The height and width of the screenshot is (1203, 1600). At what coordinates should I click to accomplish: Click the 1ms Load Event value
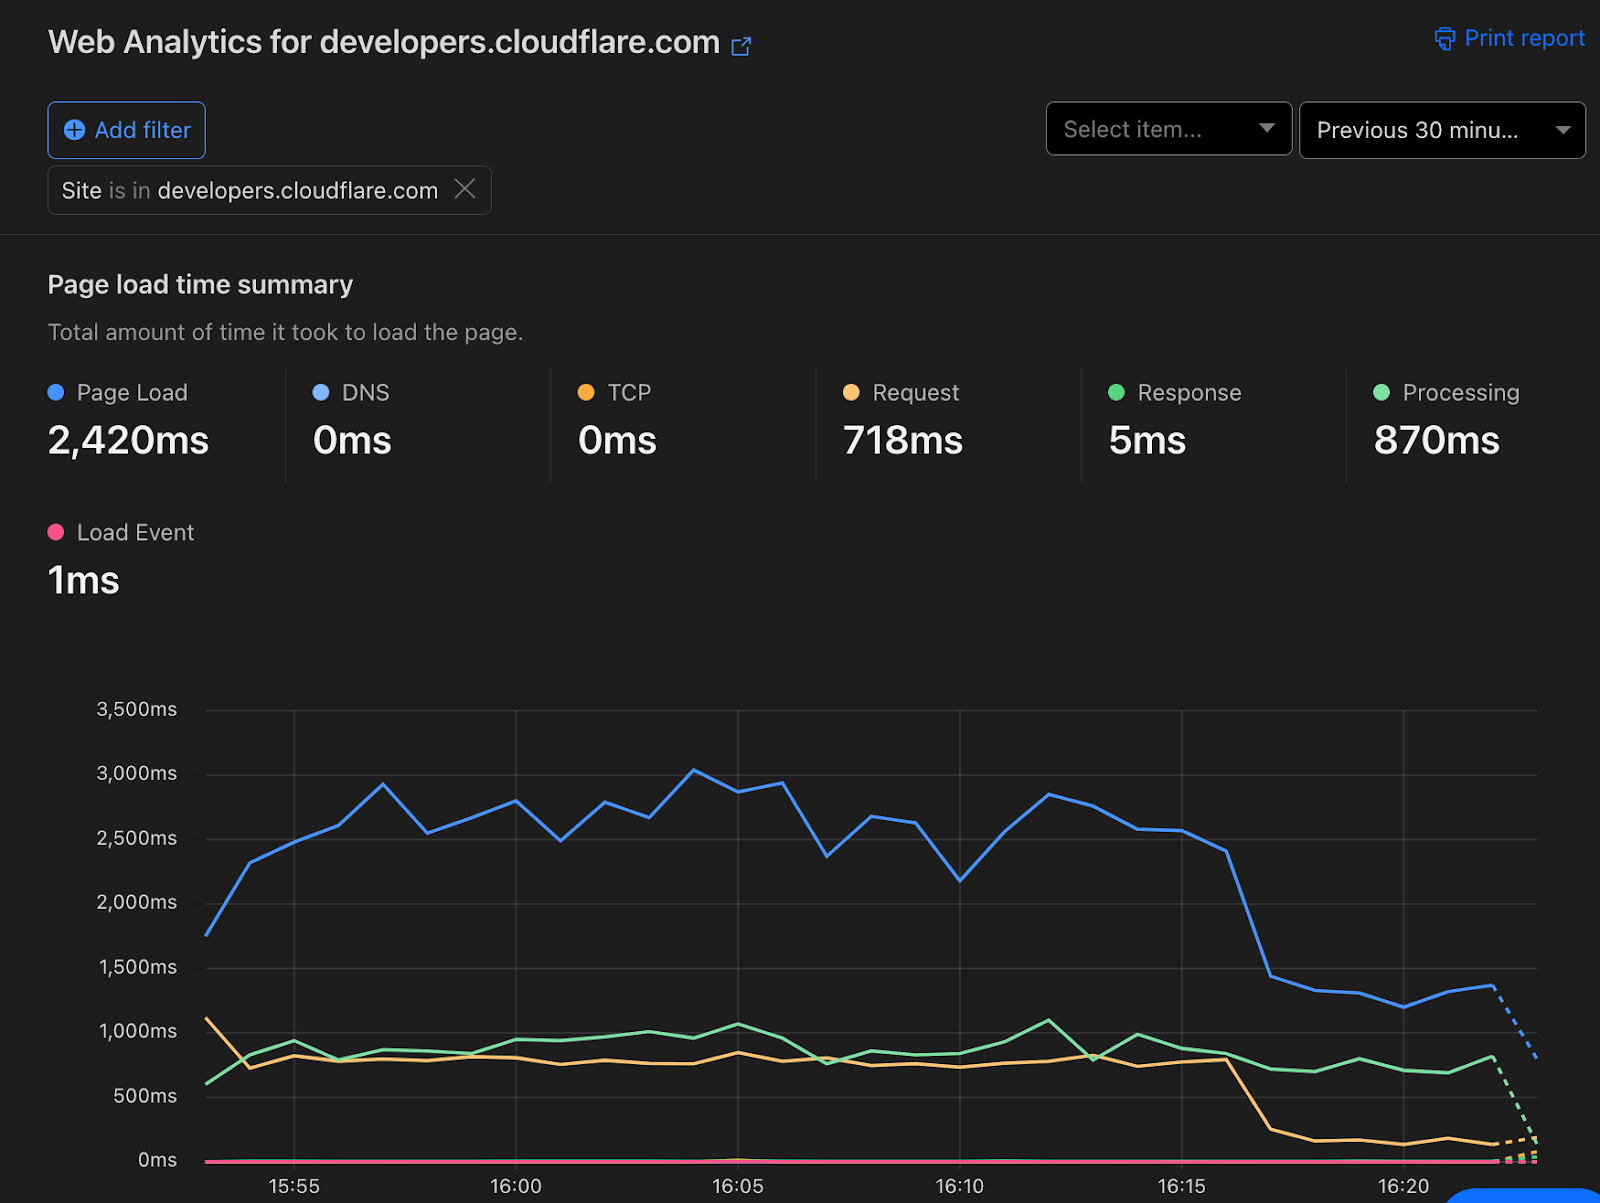(x=84, y=581)
